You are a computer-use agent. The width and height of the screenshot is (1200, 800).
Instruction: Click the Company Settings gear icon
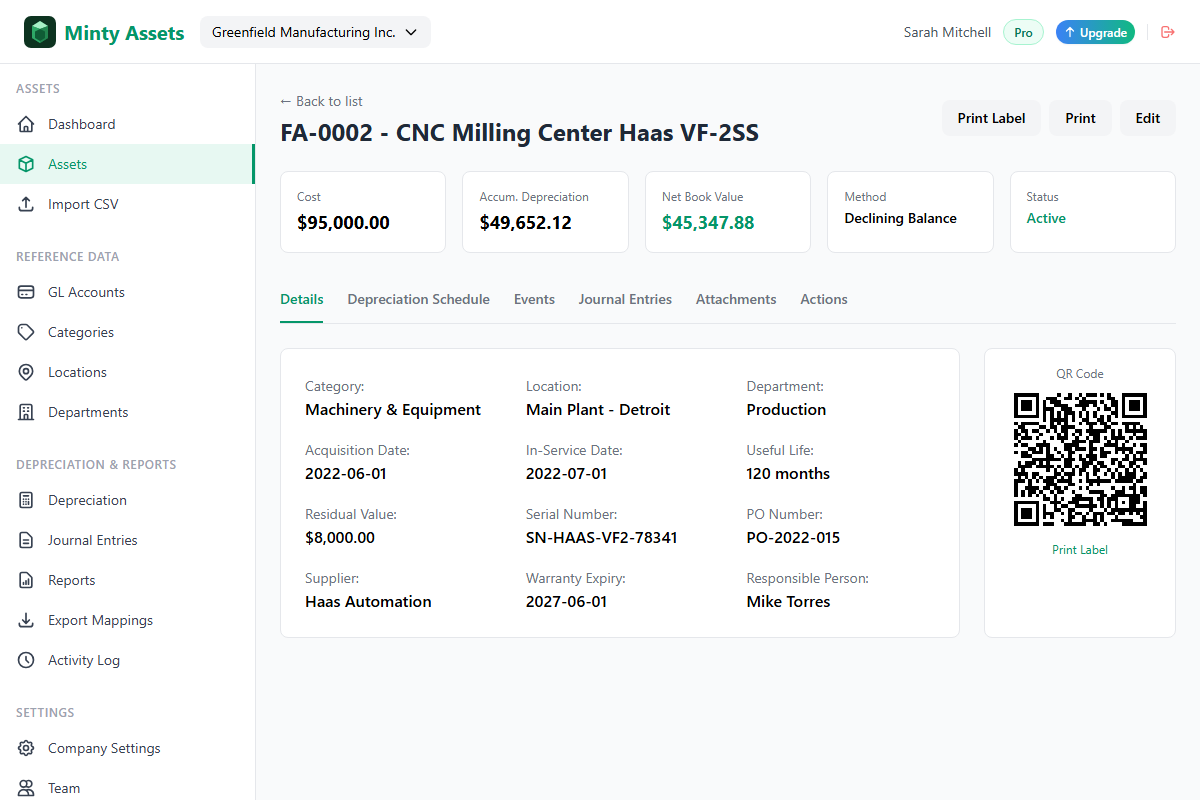click(27, 748)
